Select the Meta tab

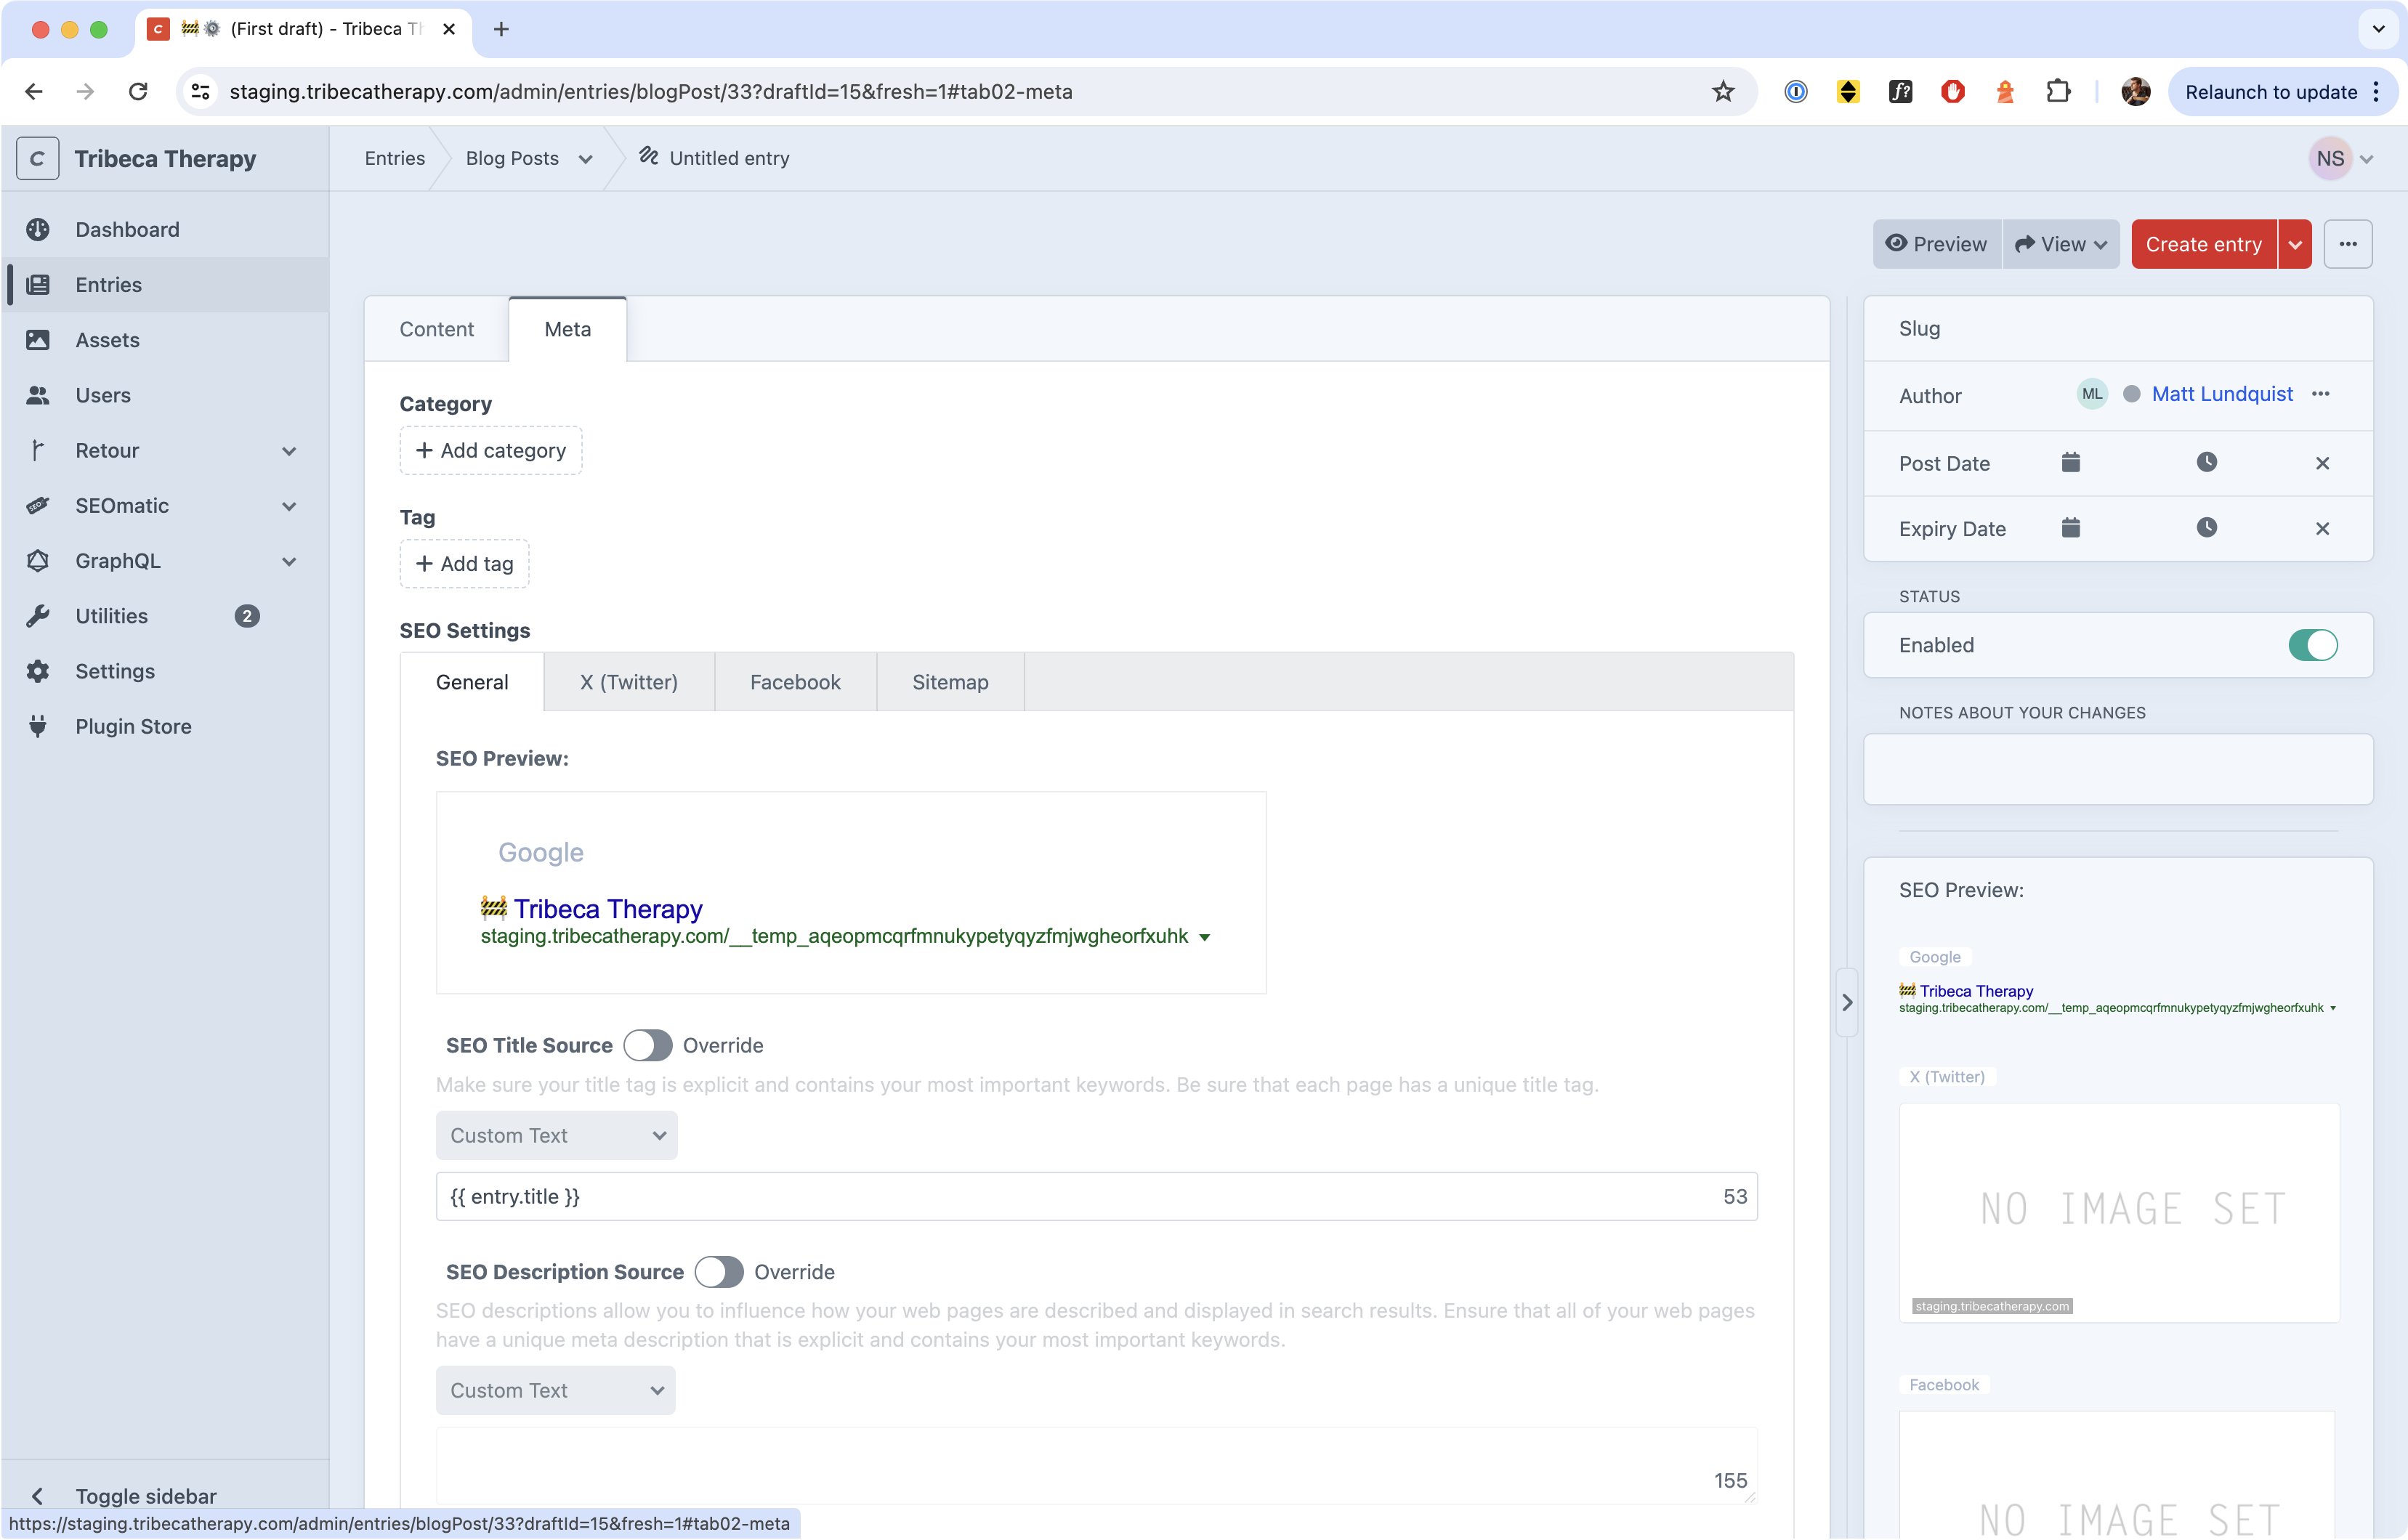[x=568, y=329]
